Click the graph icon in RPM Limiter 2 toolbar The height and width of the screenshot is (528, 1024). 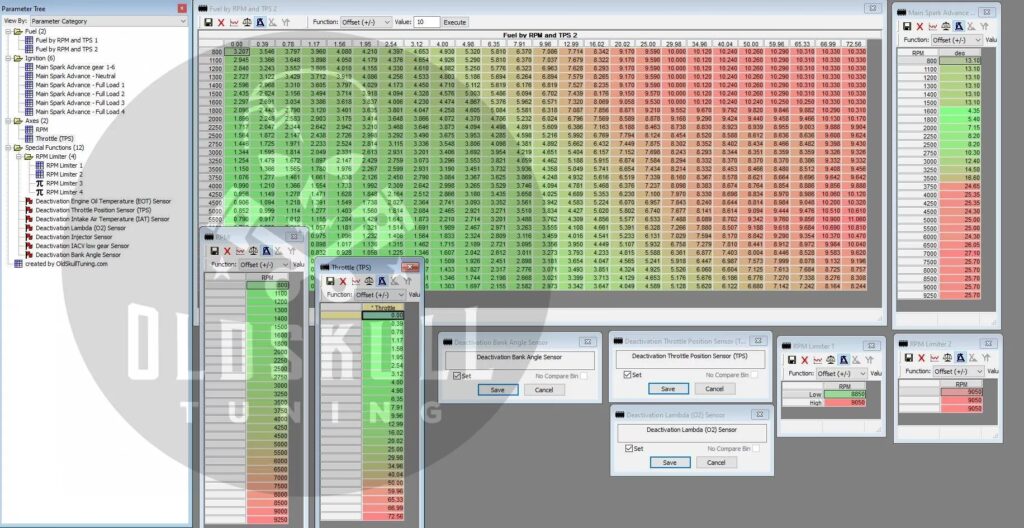click(933, 358)
